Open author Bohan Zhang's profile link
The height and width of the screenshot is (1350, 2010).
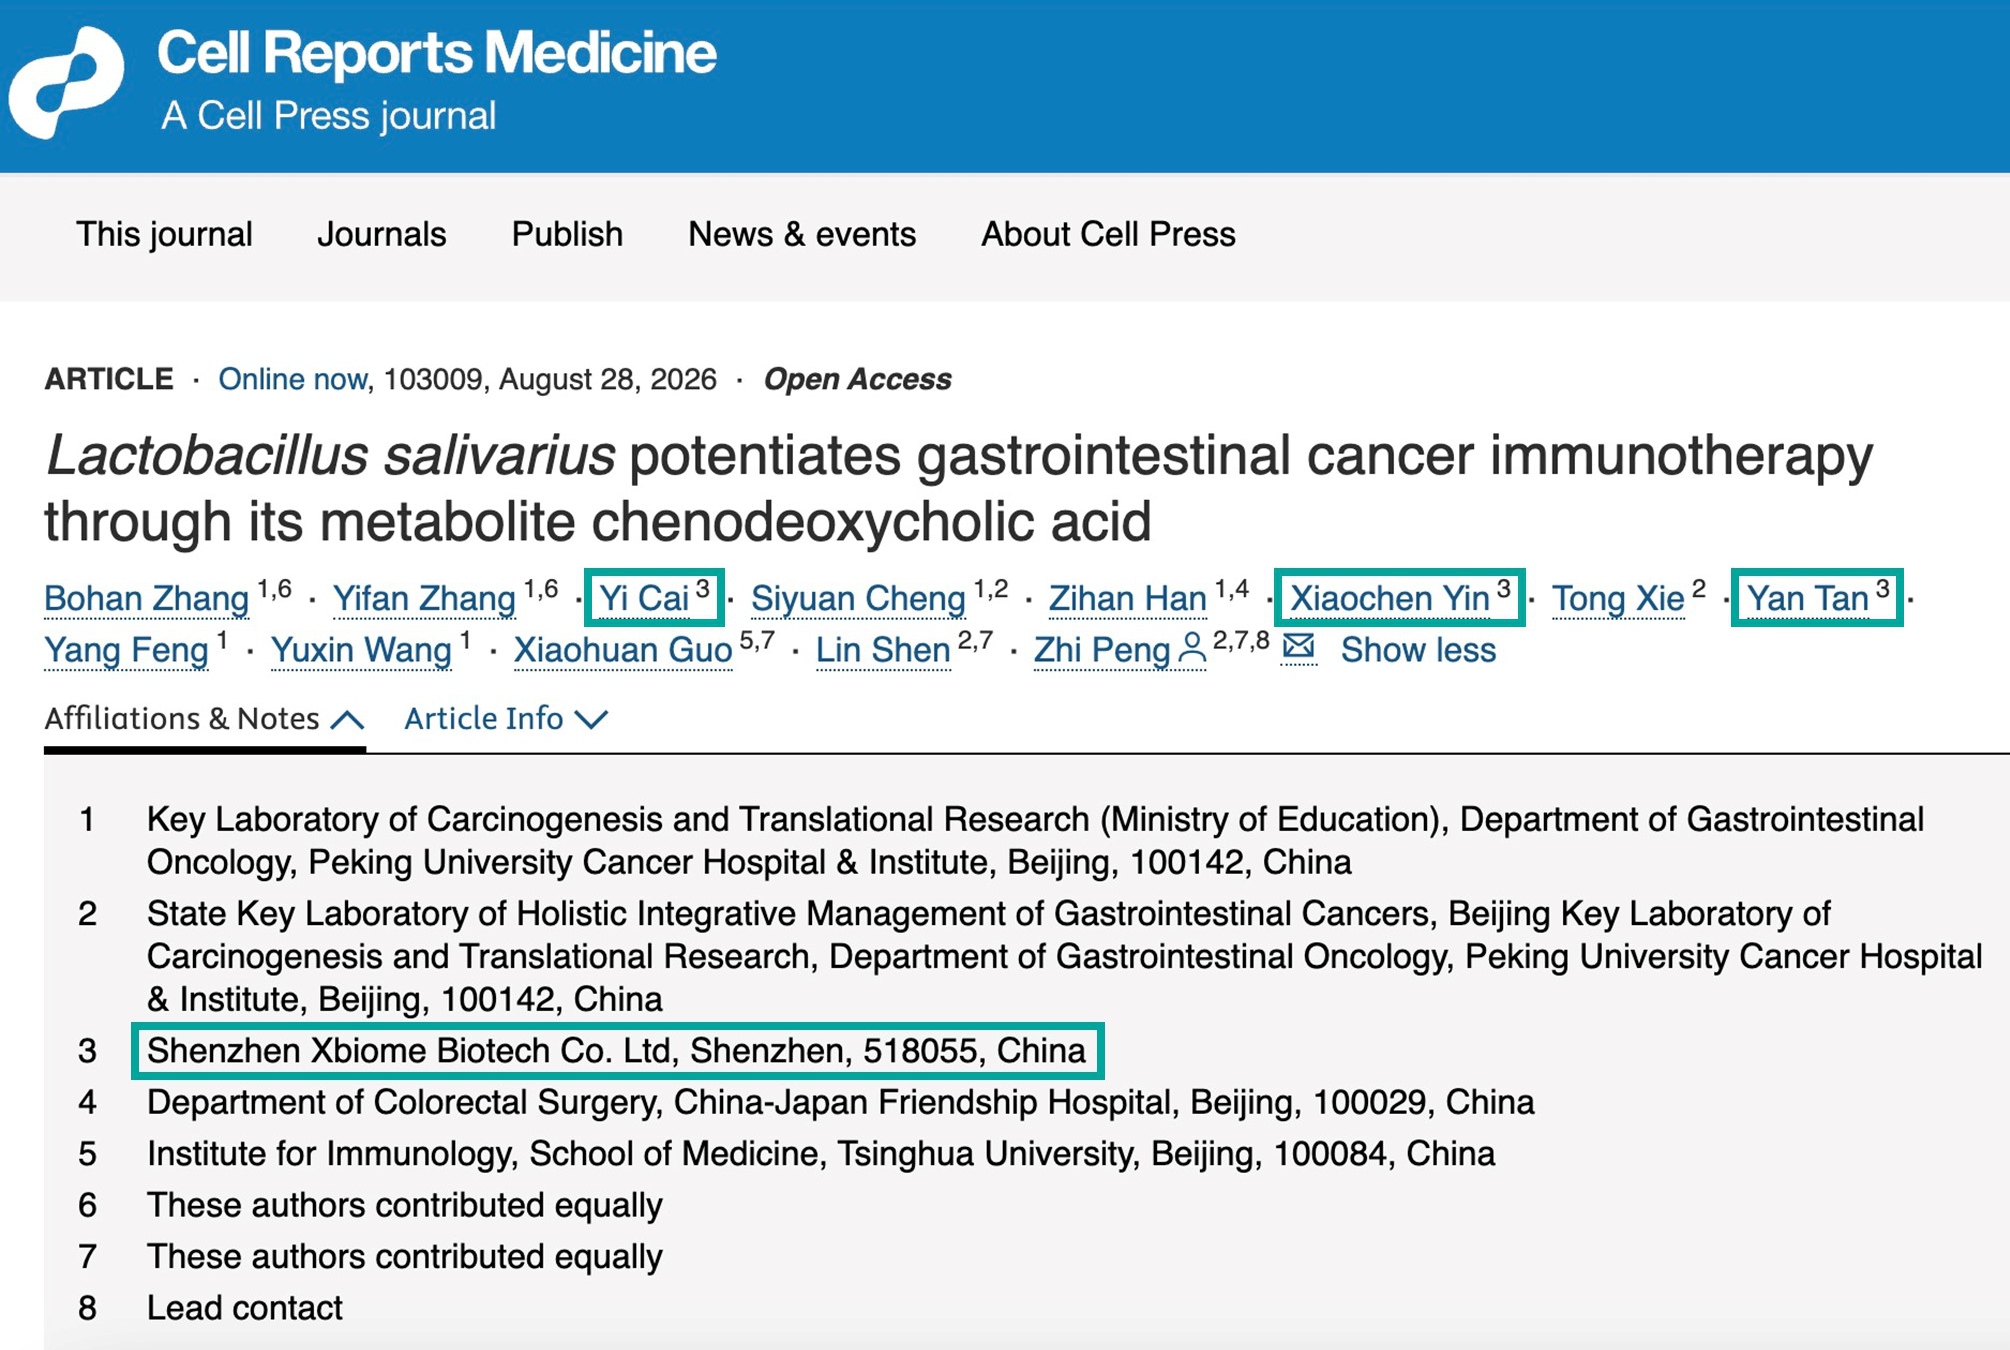coord(146,598)
